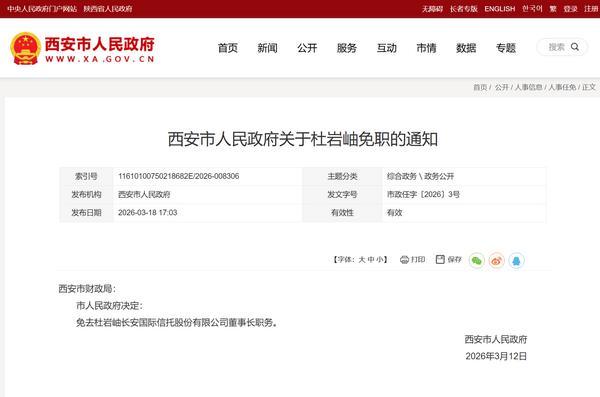600x397 pixels.
Task: Click the save icon next to 保存
Action: tap(440, 260)
